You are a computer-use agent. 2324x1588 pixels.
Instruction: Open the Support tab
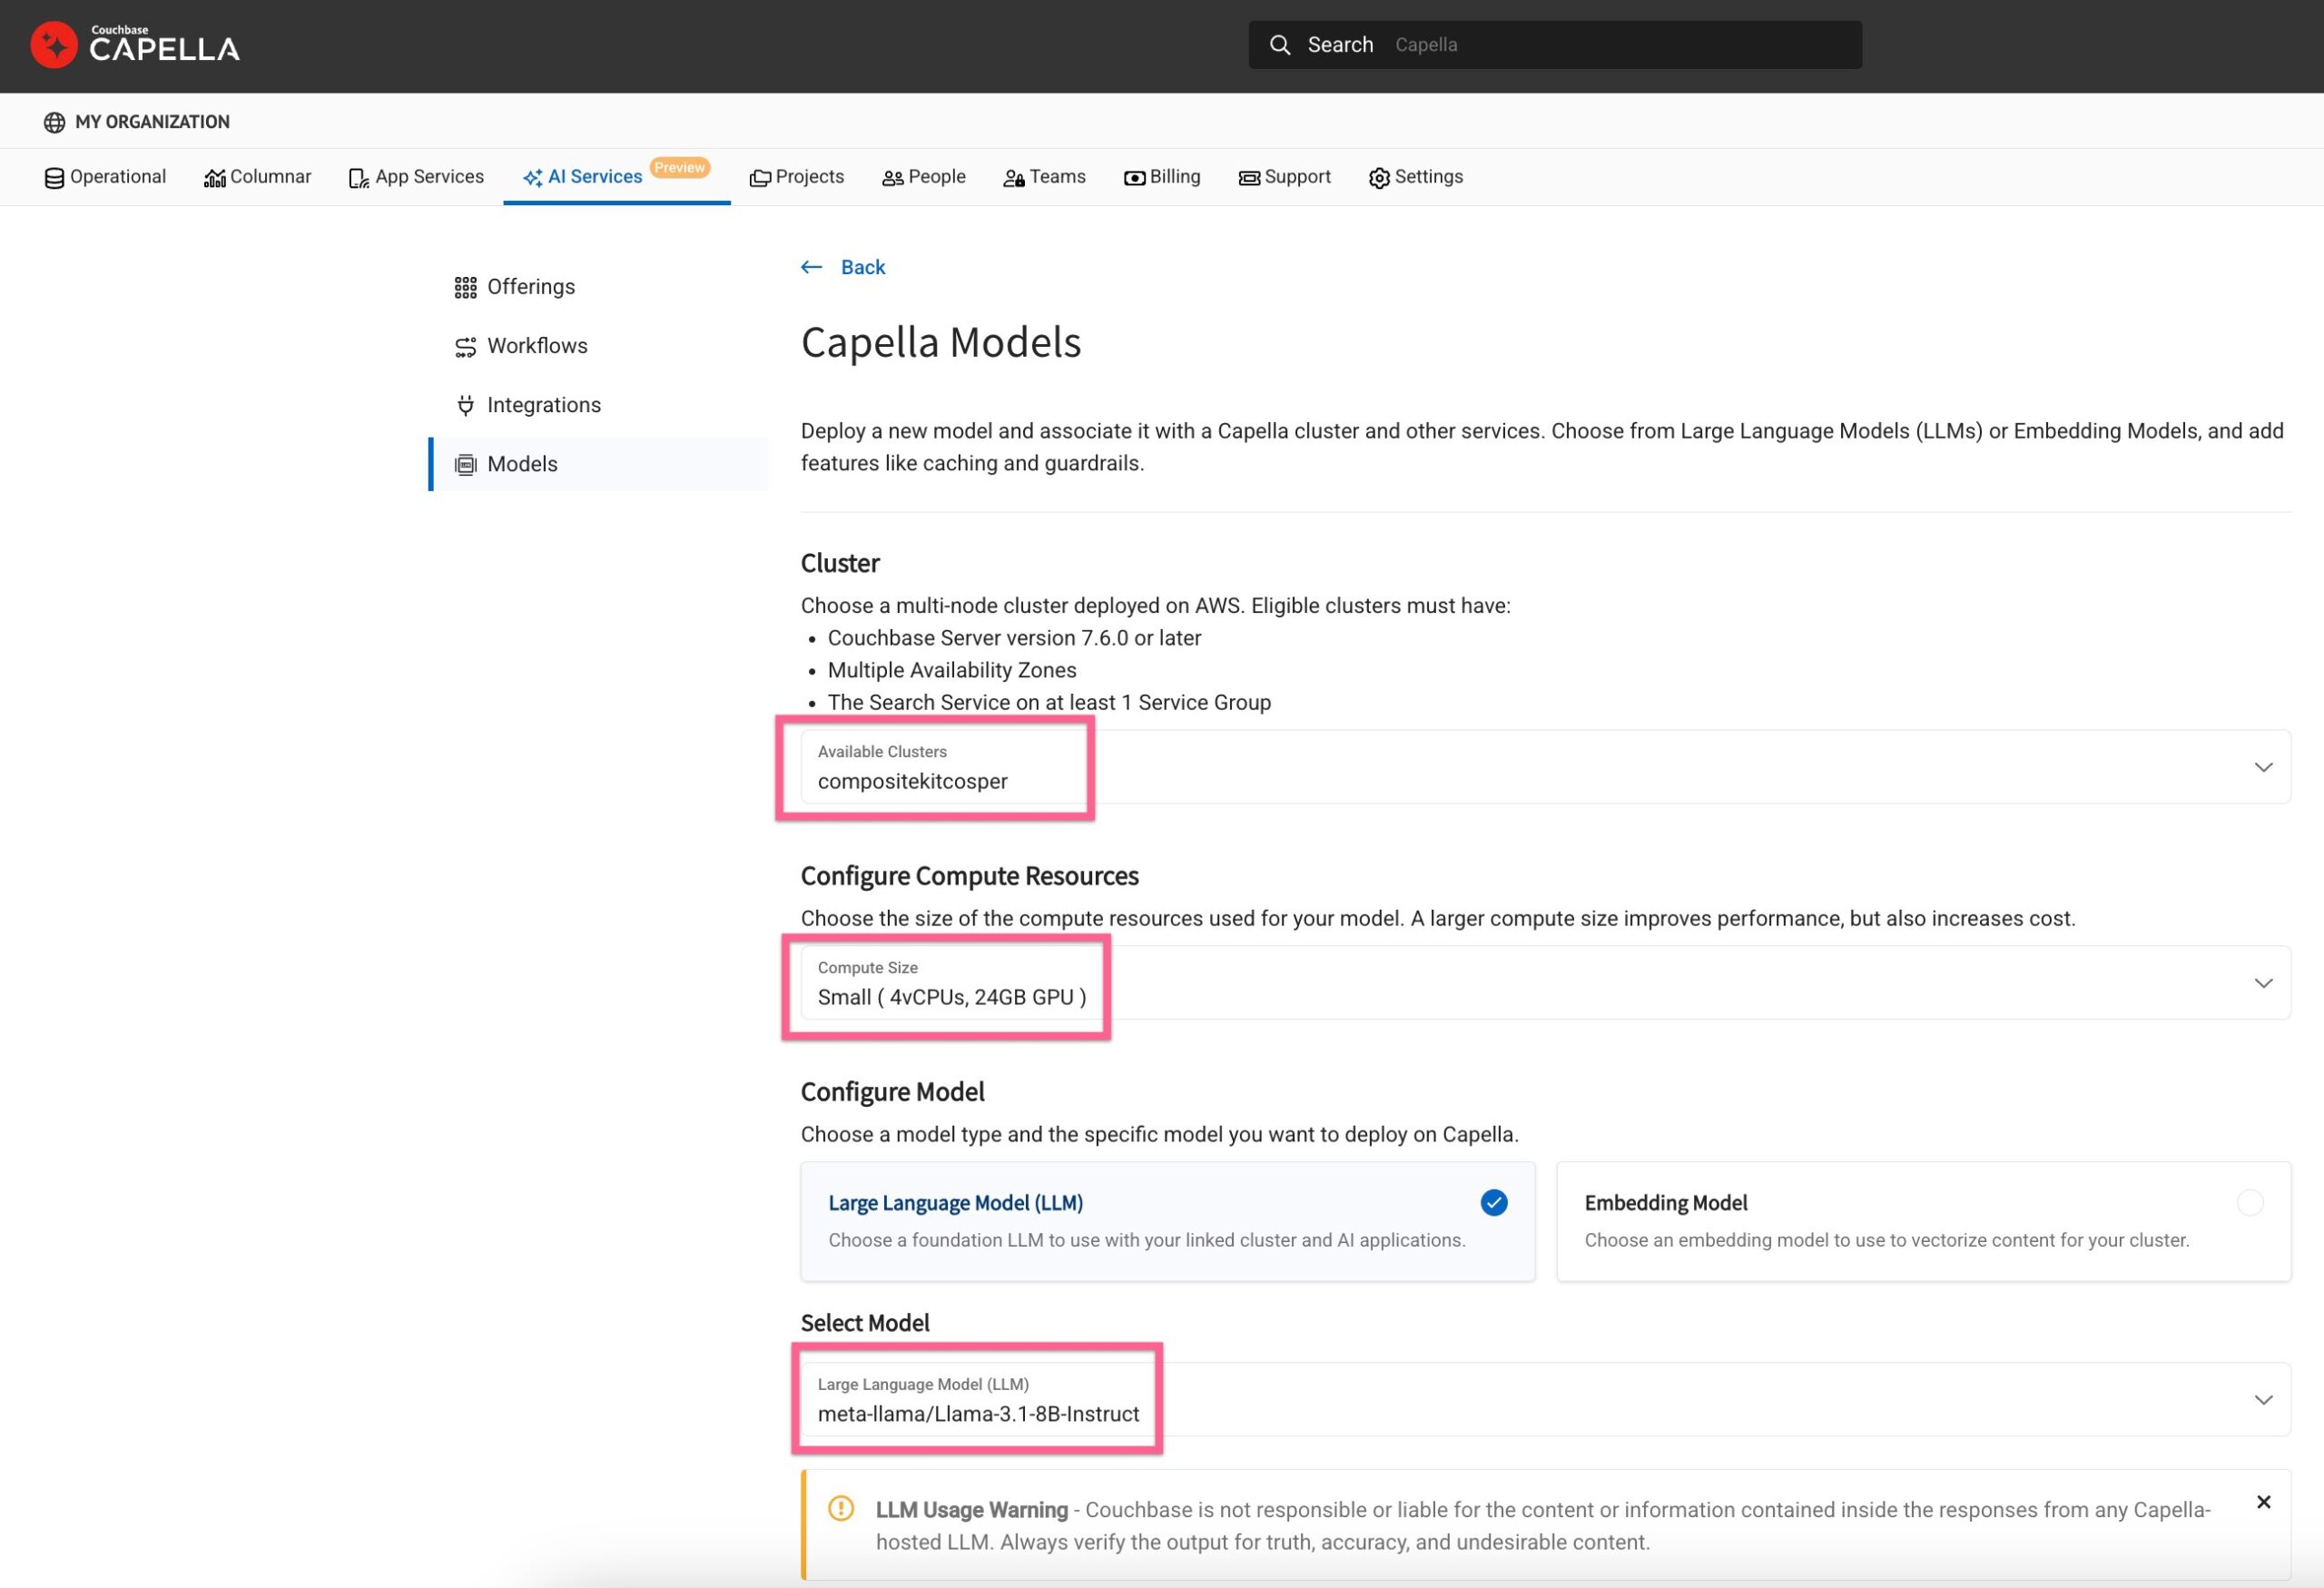coord(1285,177)
